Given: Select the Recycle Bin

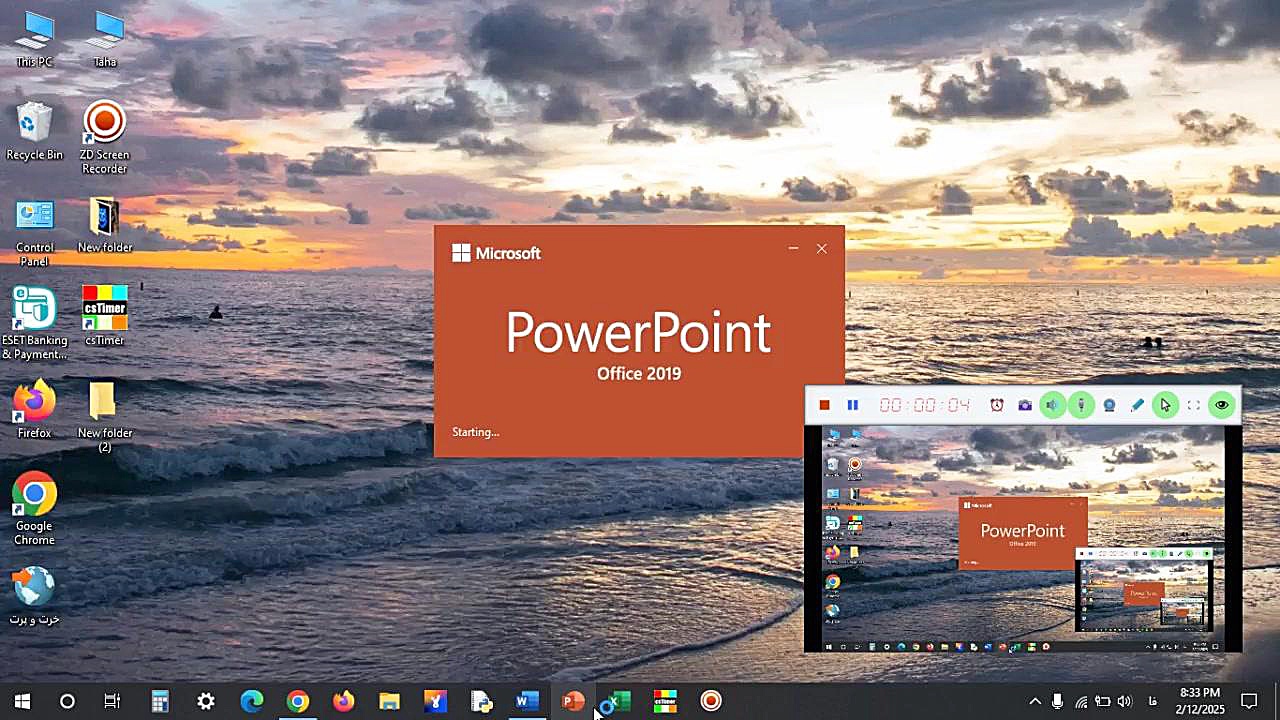Looking at the screenshot, I should pos(34,131).
